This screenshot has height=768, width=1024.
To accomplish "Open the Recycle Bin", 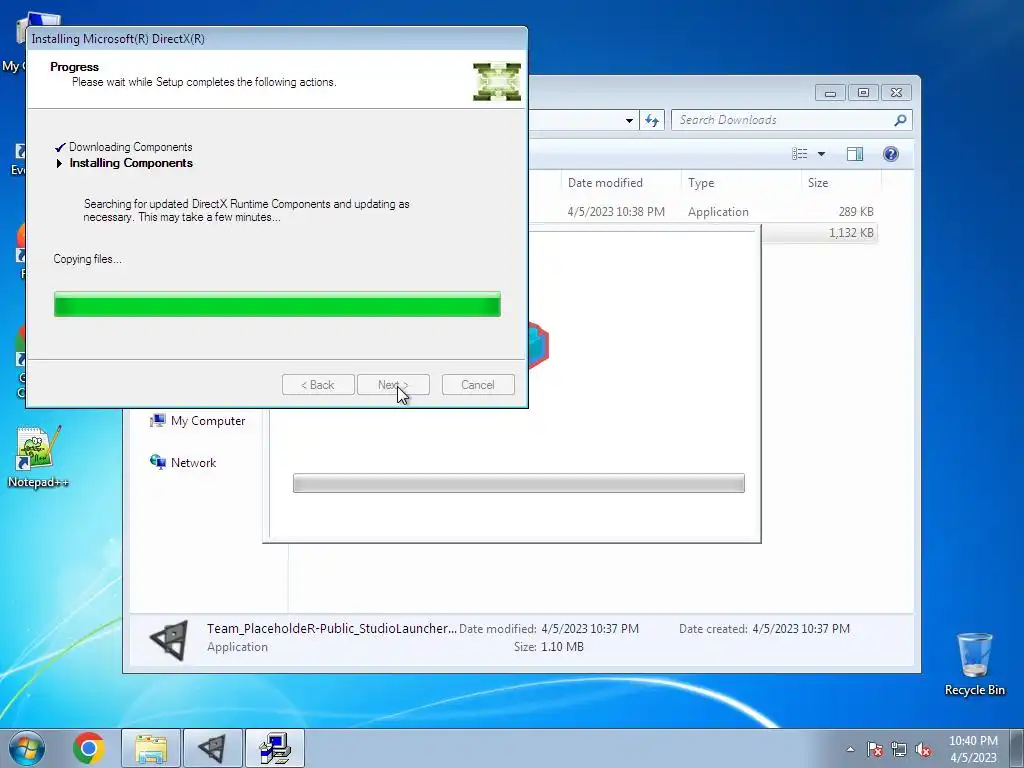I will coord(974,664).
